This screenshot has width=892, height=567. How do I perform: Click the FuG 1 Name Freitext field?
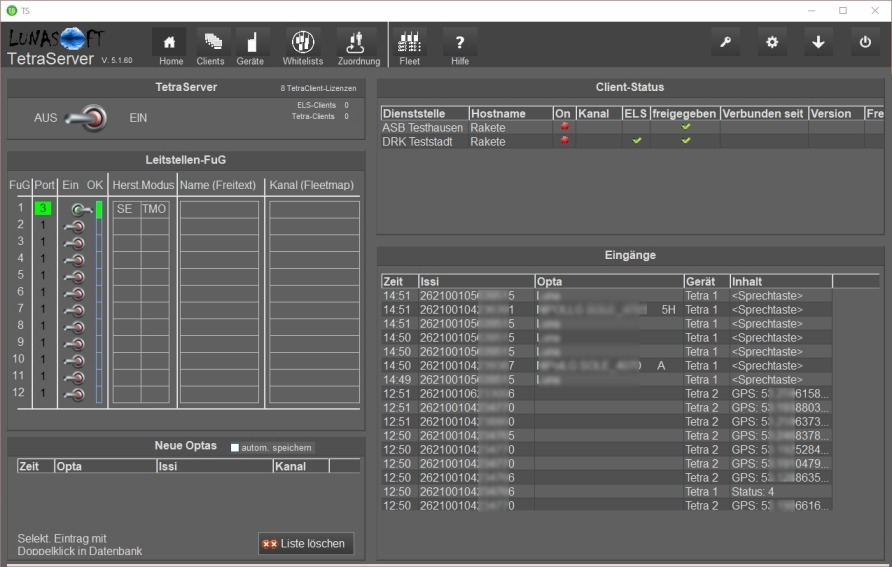click(219, 209)
